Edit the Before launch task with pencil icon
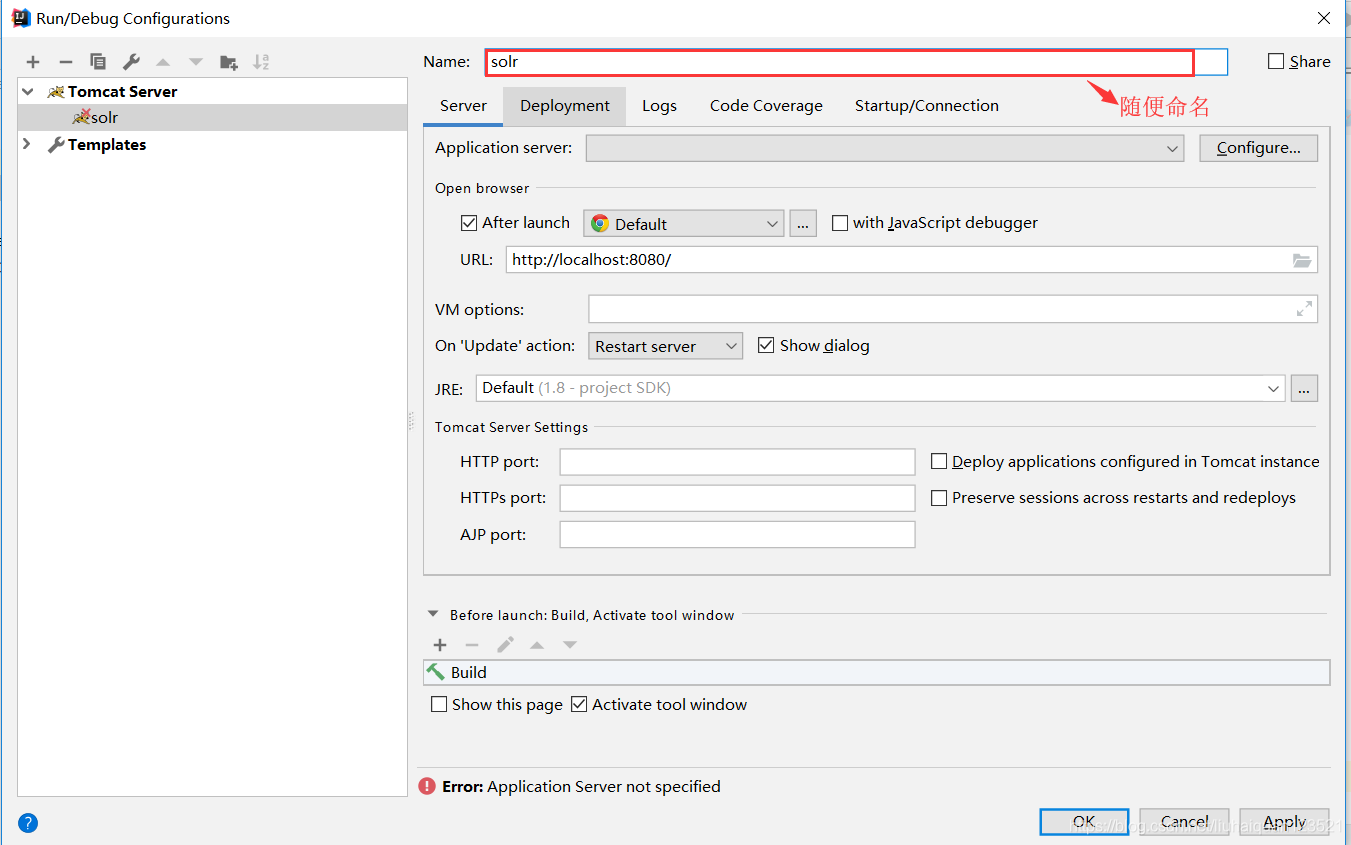The width and height of the screenshot is (1351, 845). [505, 645]
